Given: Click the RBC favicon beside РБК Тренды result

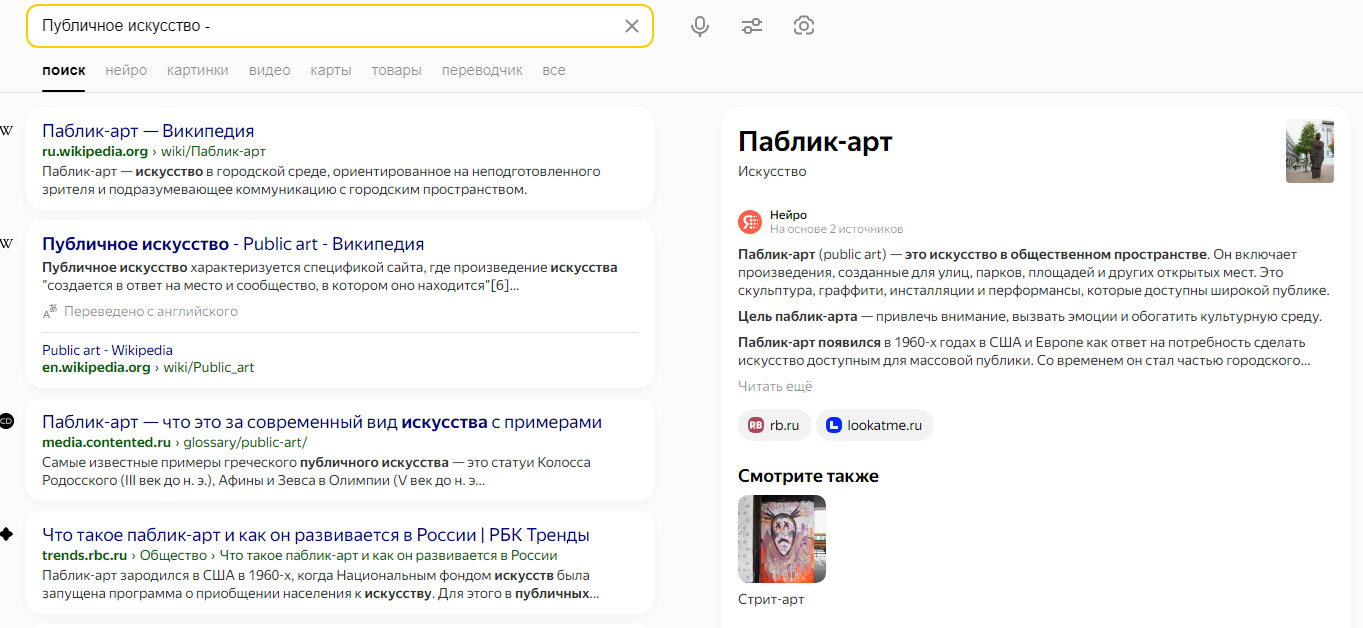Looking at the screenshot, I should (x=6, y=534).
